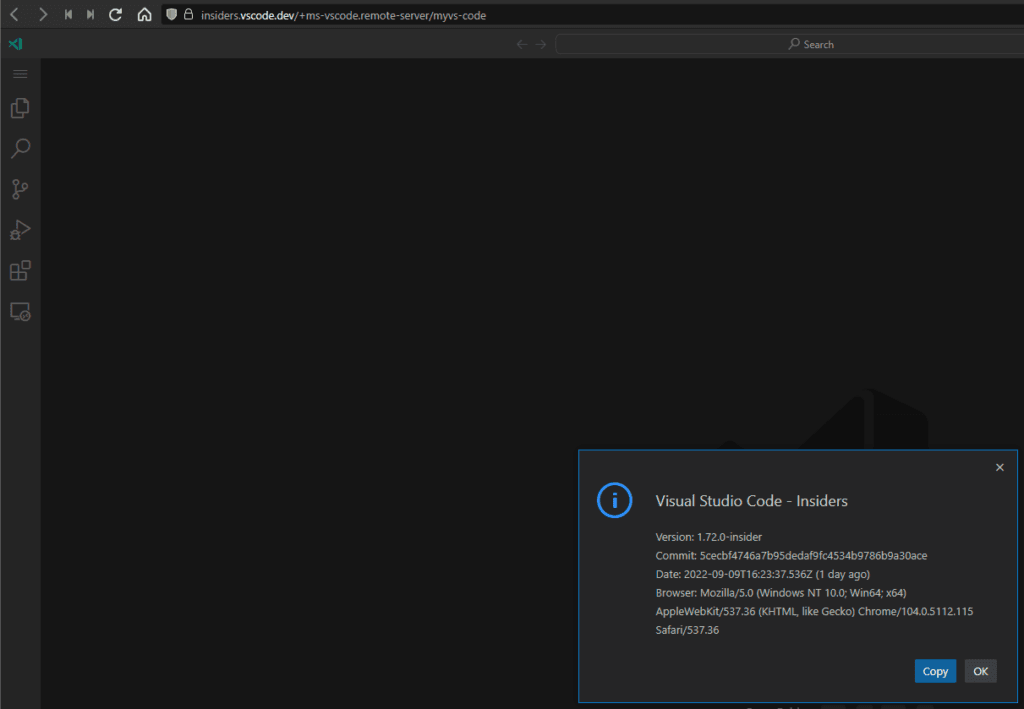Click the 'AppleWebKit/537.36' line
Viewport: 1024px width, 709px height.
(x=814, y=612)
